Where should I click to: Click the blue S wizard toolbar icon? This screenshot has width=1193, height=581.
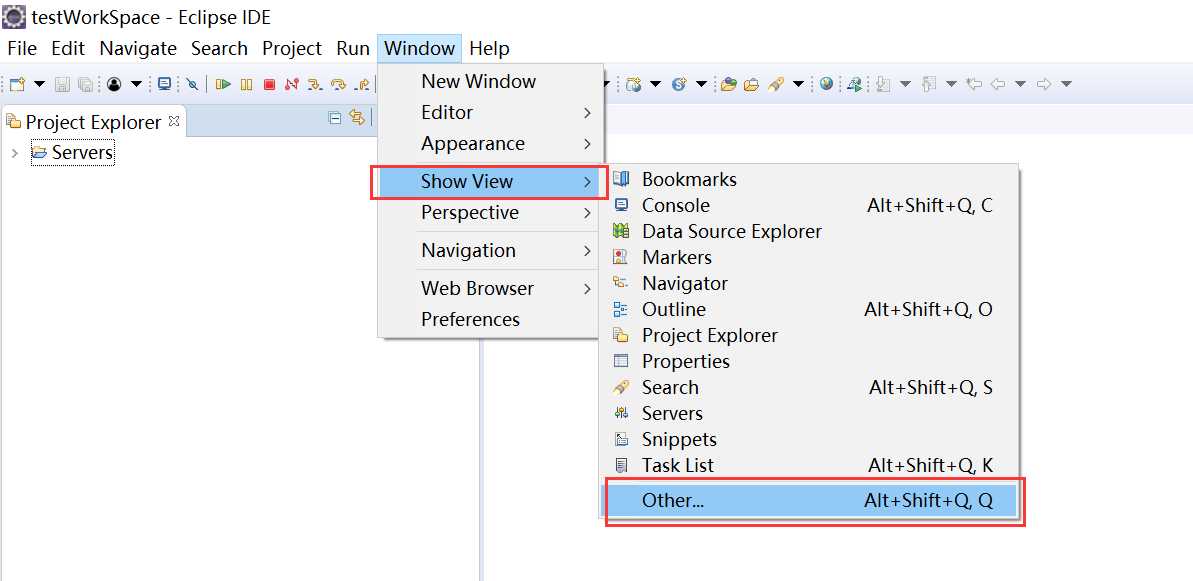tap(679, 84)
